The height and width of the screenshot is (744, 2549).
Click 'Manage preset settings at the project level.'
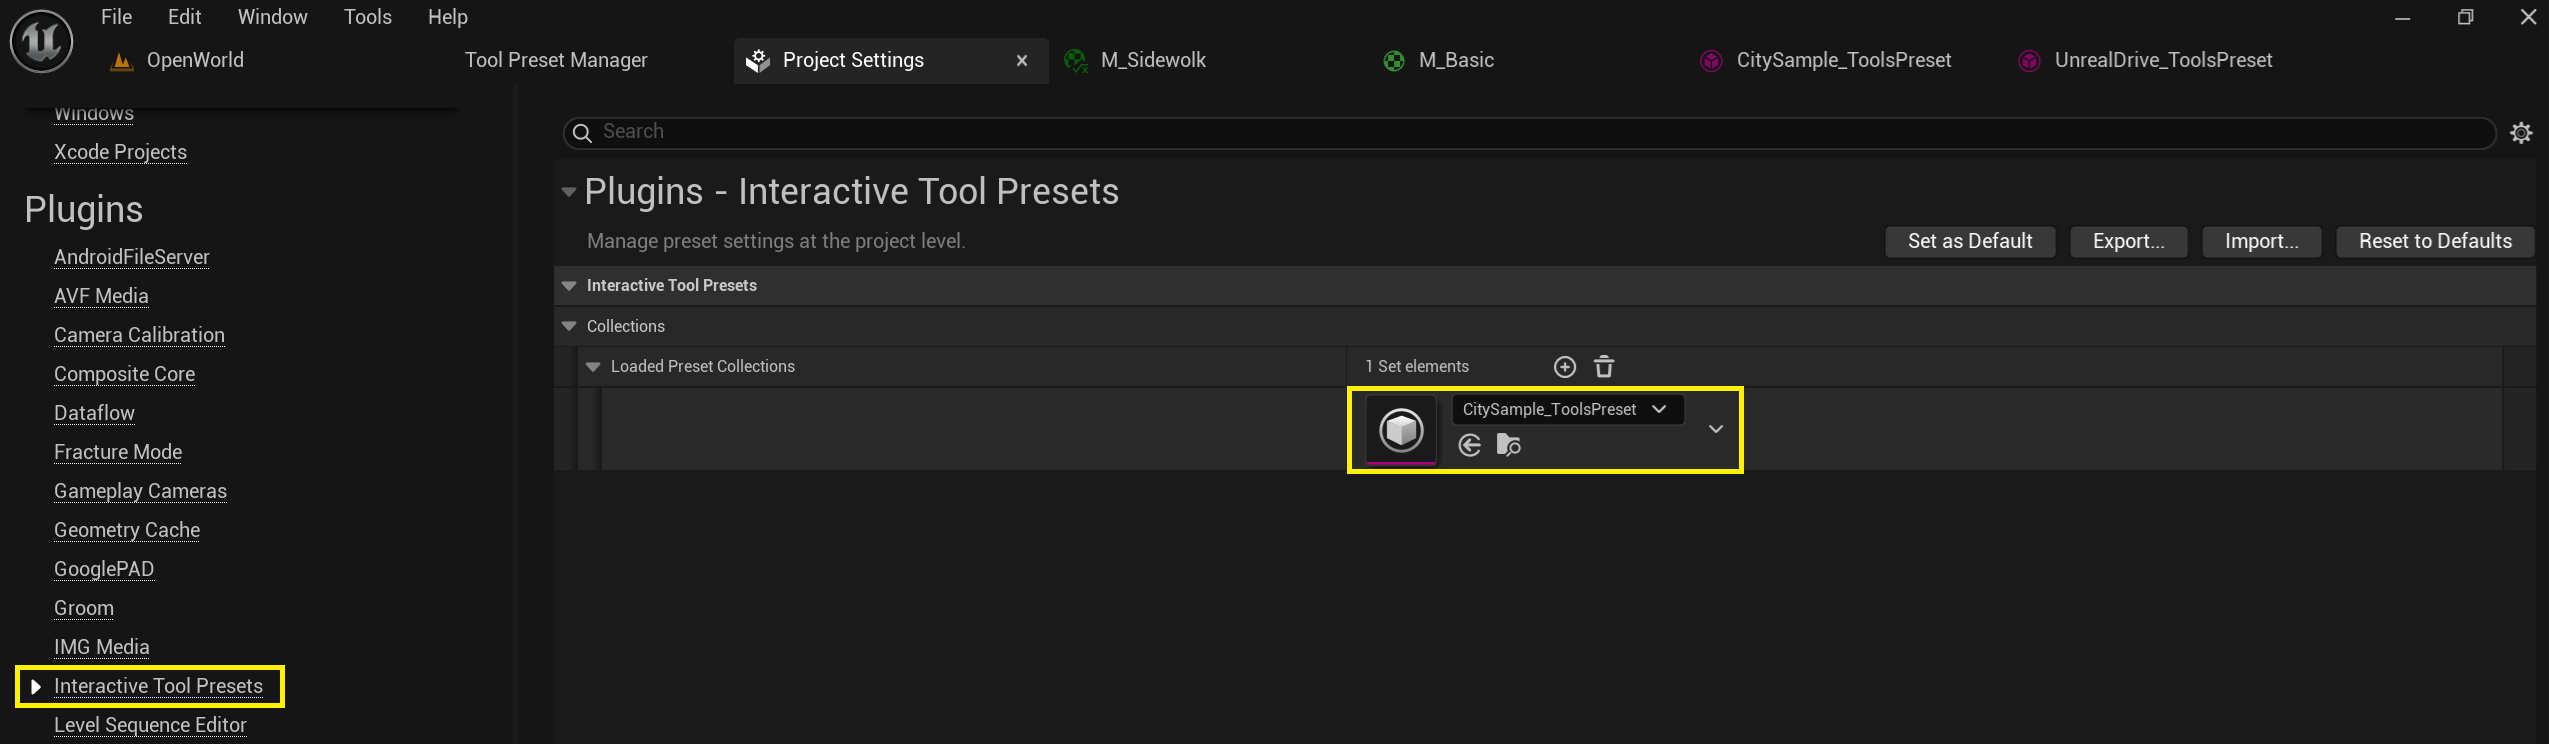776,241
